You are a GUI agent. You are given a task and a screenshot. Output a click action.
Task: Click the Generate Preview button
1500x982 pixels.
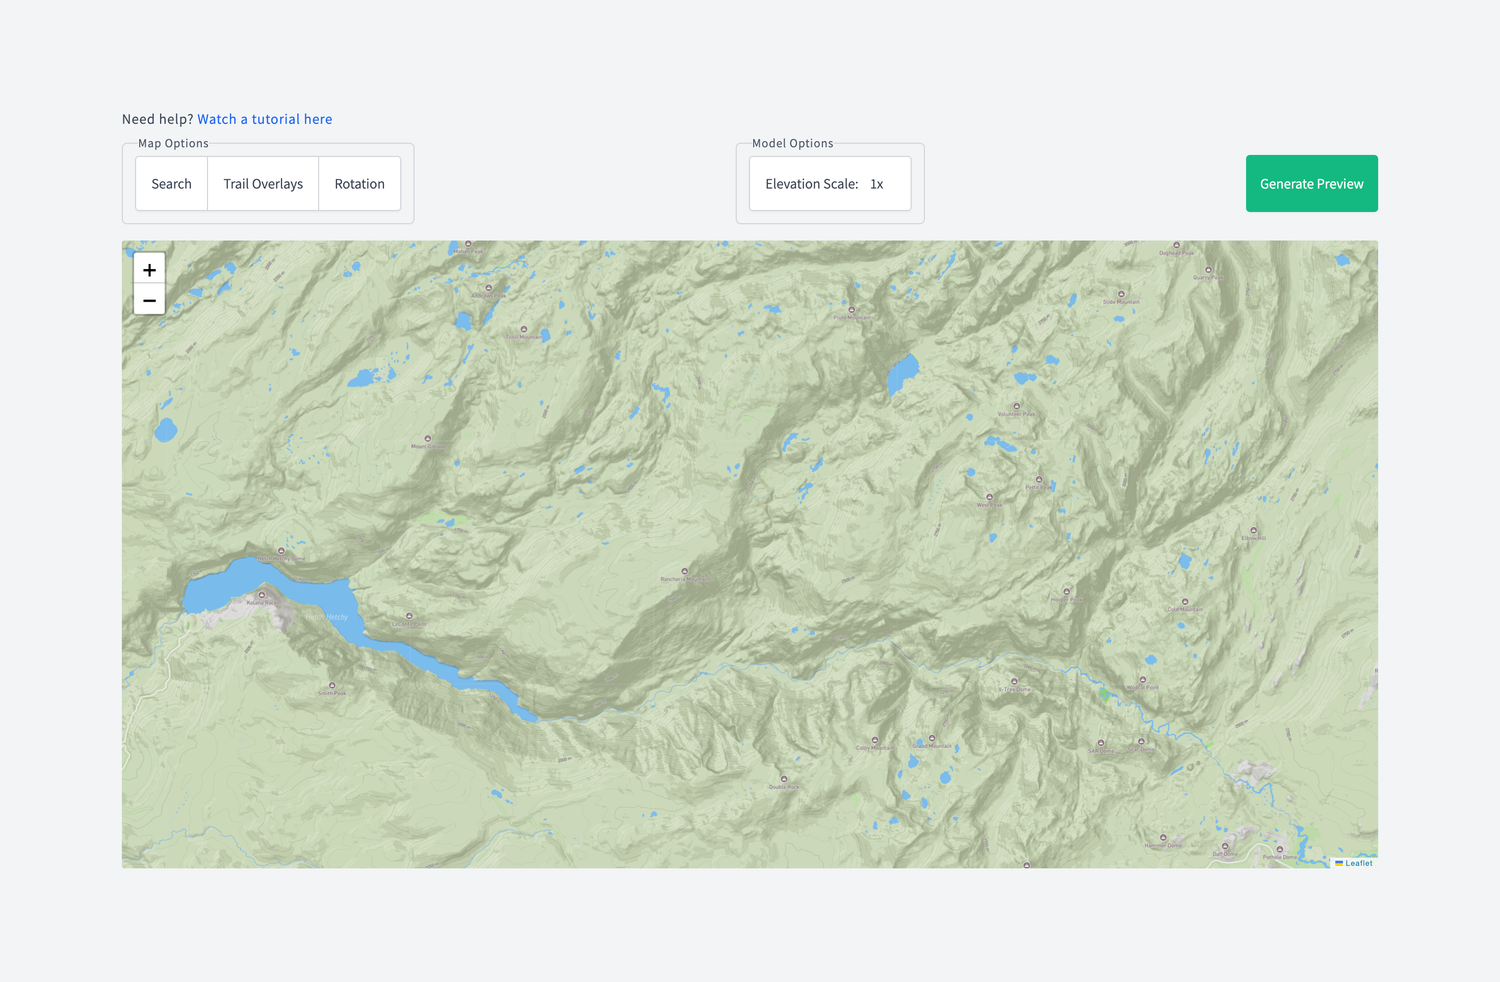tap(1311, 184)
